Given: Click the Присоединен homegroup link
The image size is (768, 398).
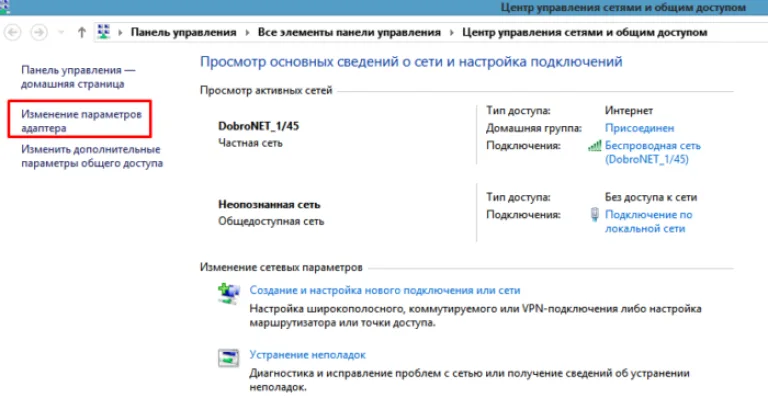Looking at the screenshot, I should coord(639,128).
